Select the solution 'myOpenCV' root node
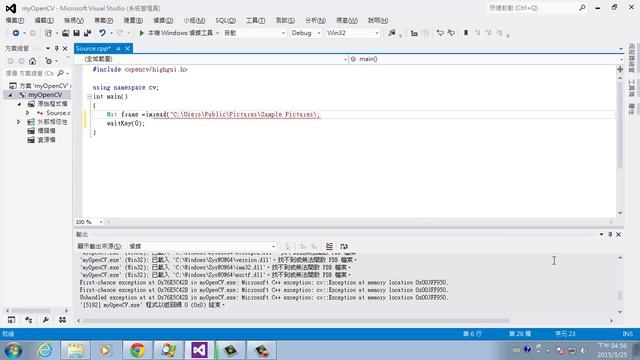The width and height of the screenshot is (640, 360). pyautogui.click(x=44, y=86)
